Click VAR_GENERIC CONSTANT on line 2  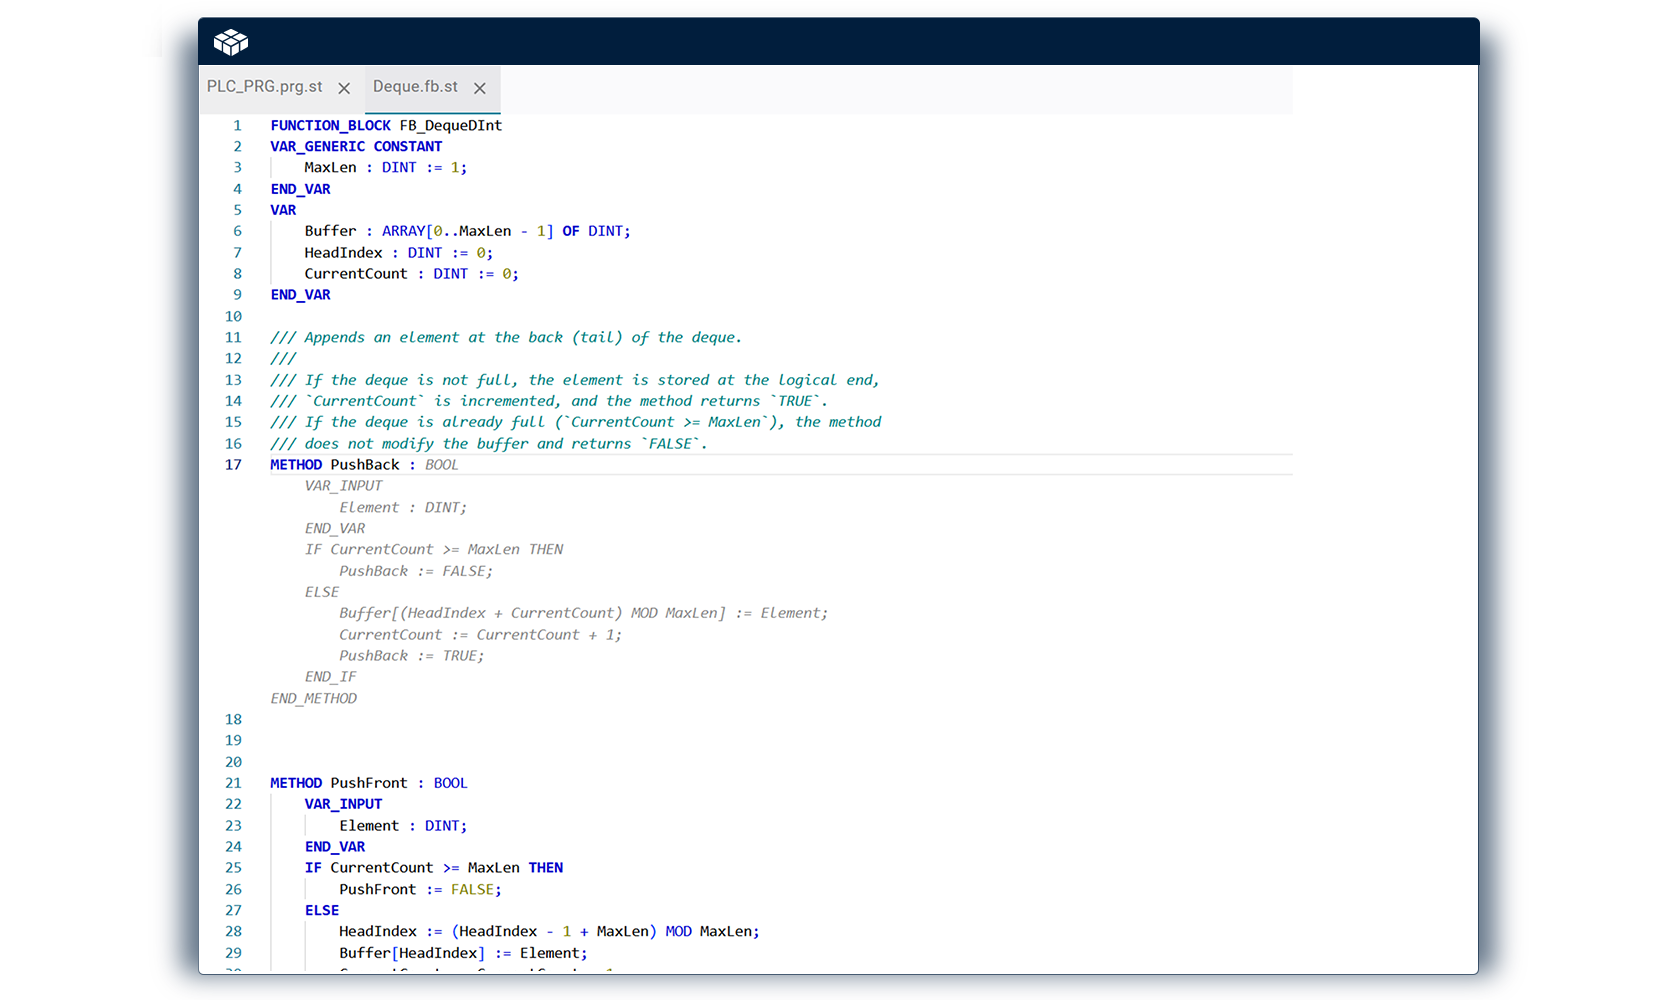[356, 147]
